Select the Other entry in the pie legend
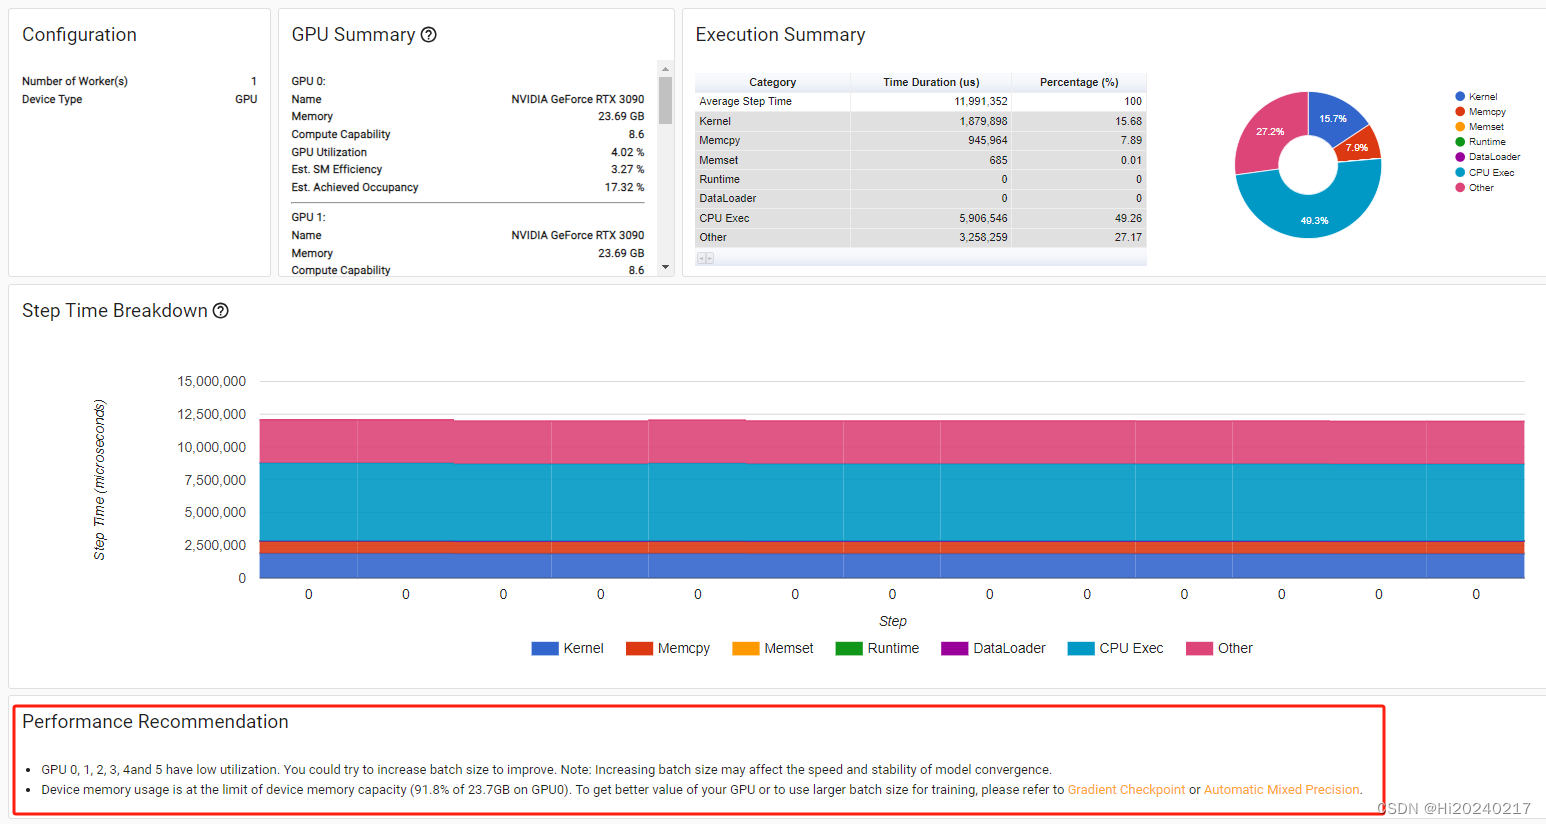The width and height of the screenshot is (1546, 824). click(x=1474, y=188)
